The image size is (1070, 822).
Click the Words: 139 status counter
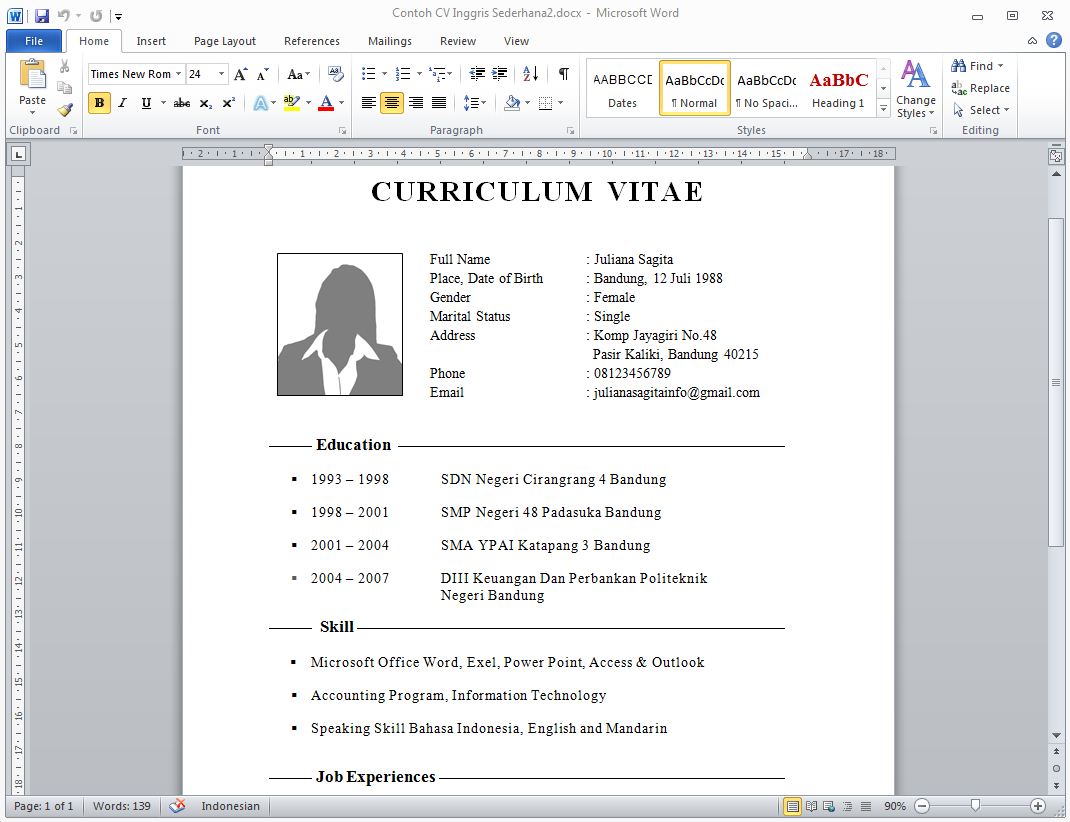point(121,806)
